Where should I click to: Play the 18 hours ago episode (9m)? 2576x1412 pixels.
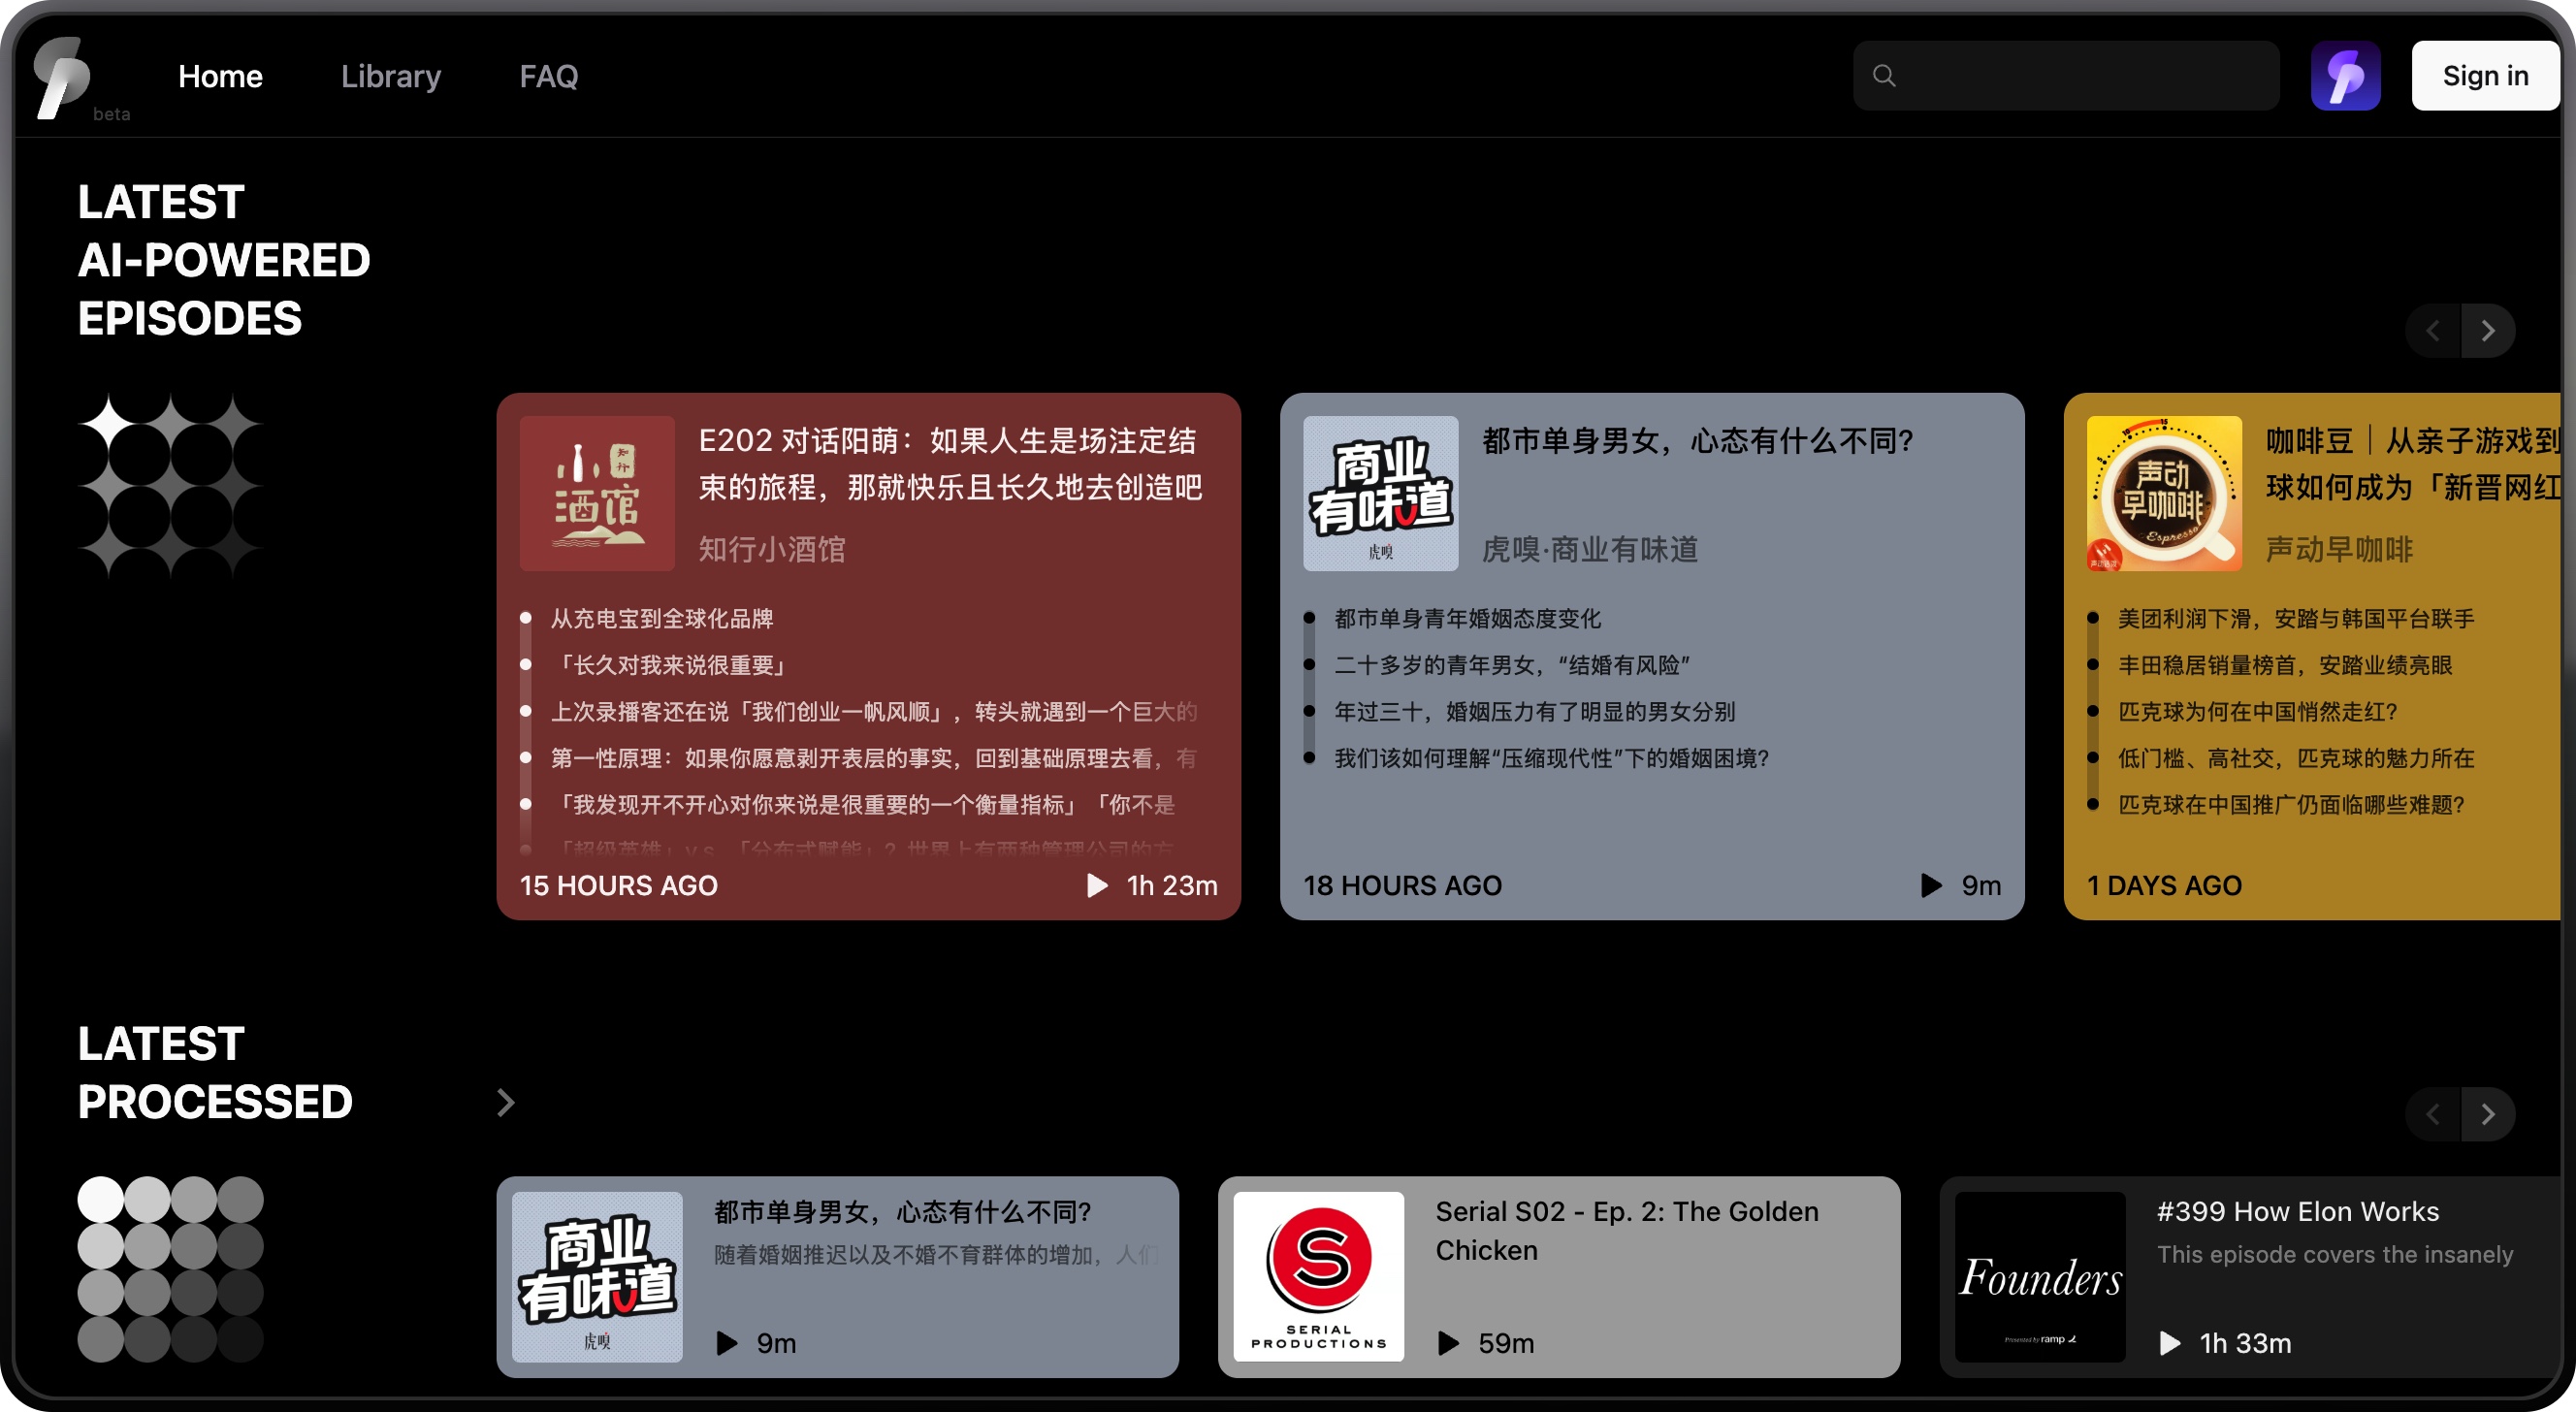click(1931, 885)
